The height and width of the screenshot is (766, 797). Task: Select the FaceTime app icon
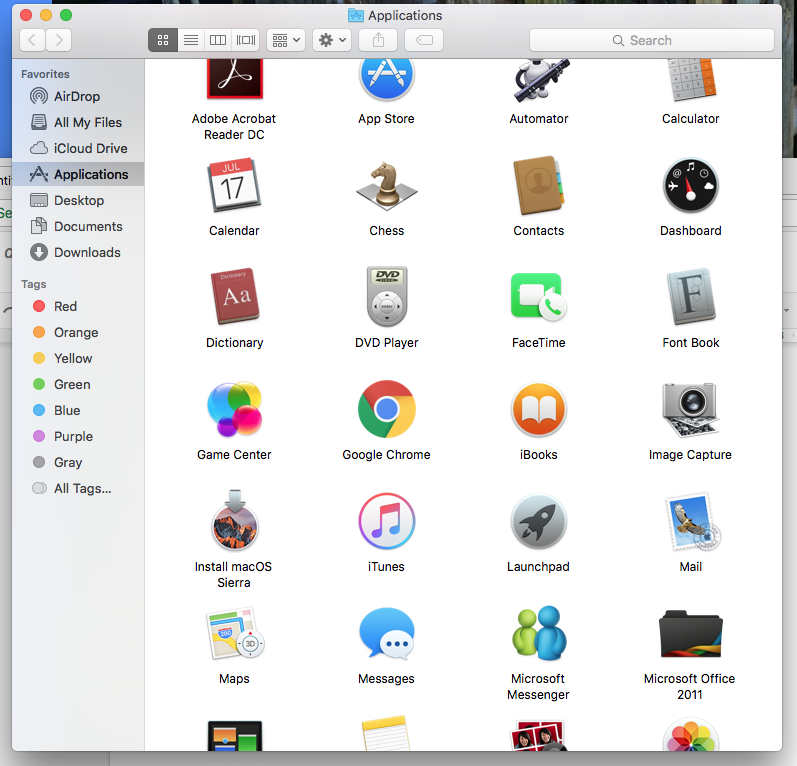click(539, 297)
